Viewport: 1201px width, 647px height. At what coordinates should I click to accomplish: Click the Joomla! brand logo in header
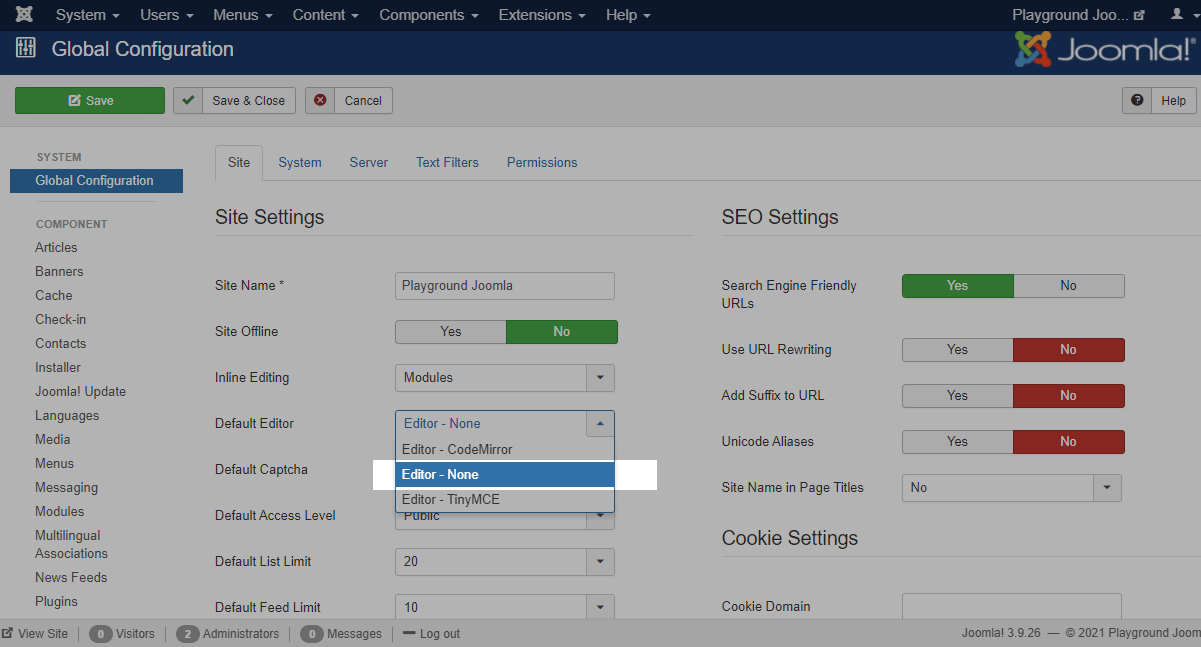(x=1104, y=49)
